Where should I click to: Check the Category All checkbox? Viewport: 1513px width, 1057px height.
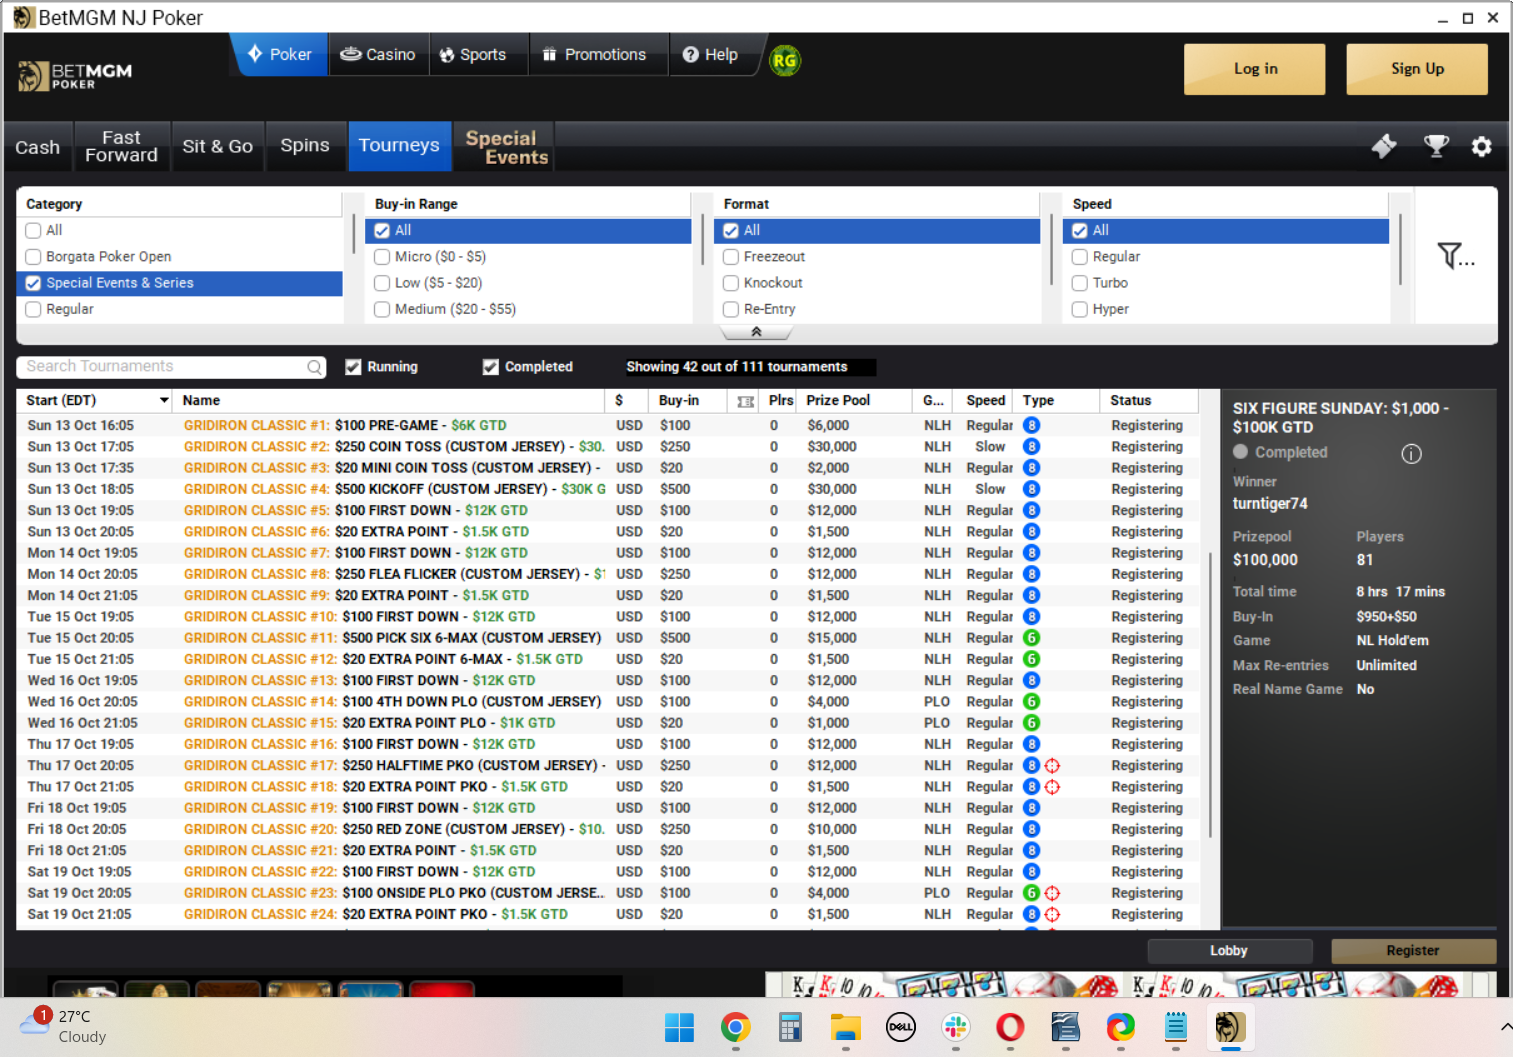tap(34, 231)
